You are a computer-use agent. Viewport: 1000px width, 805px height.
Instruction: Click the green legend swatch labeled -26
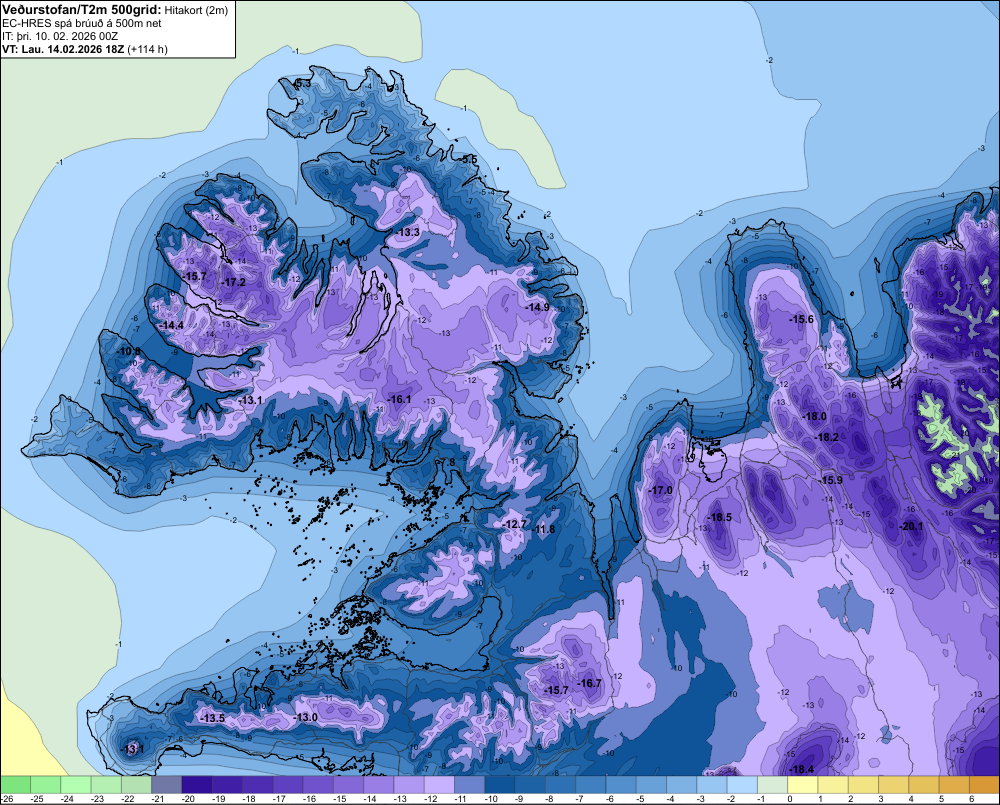coord(15,785)
